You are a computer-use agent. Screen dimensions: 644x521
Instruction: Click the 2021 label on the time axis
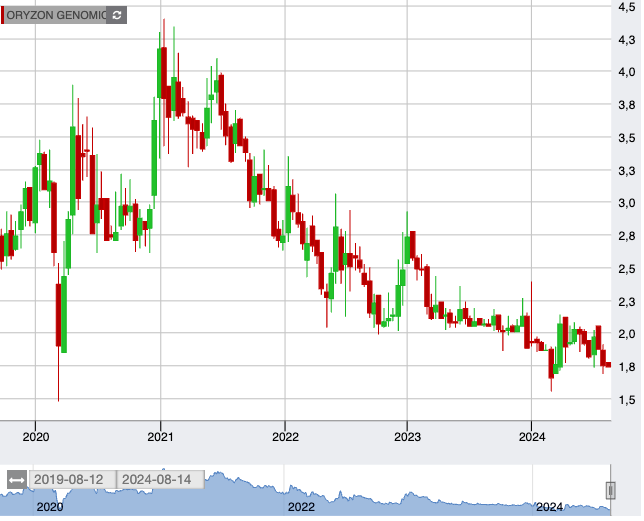[161, 437]
